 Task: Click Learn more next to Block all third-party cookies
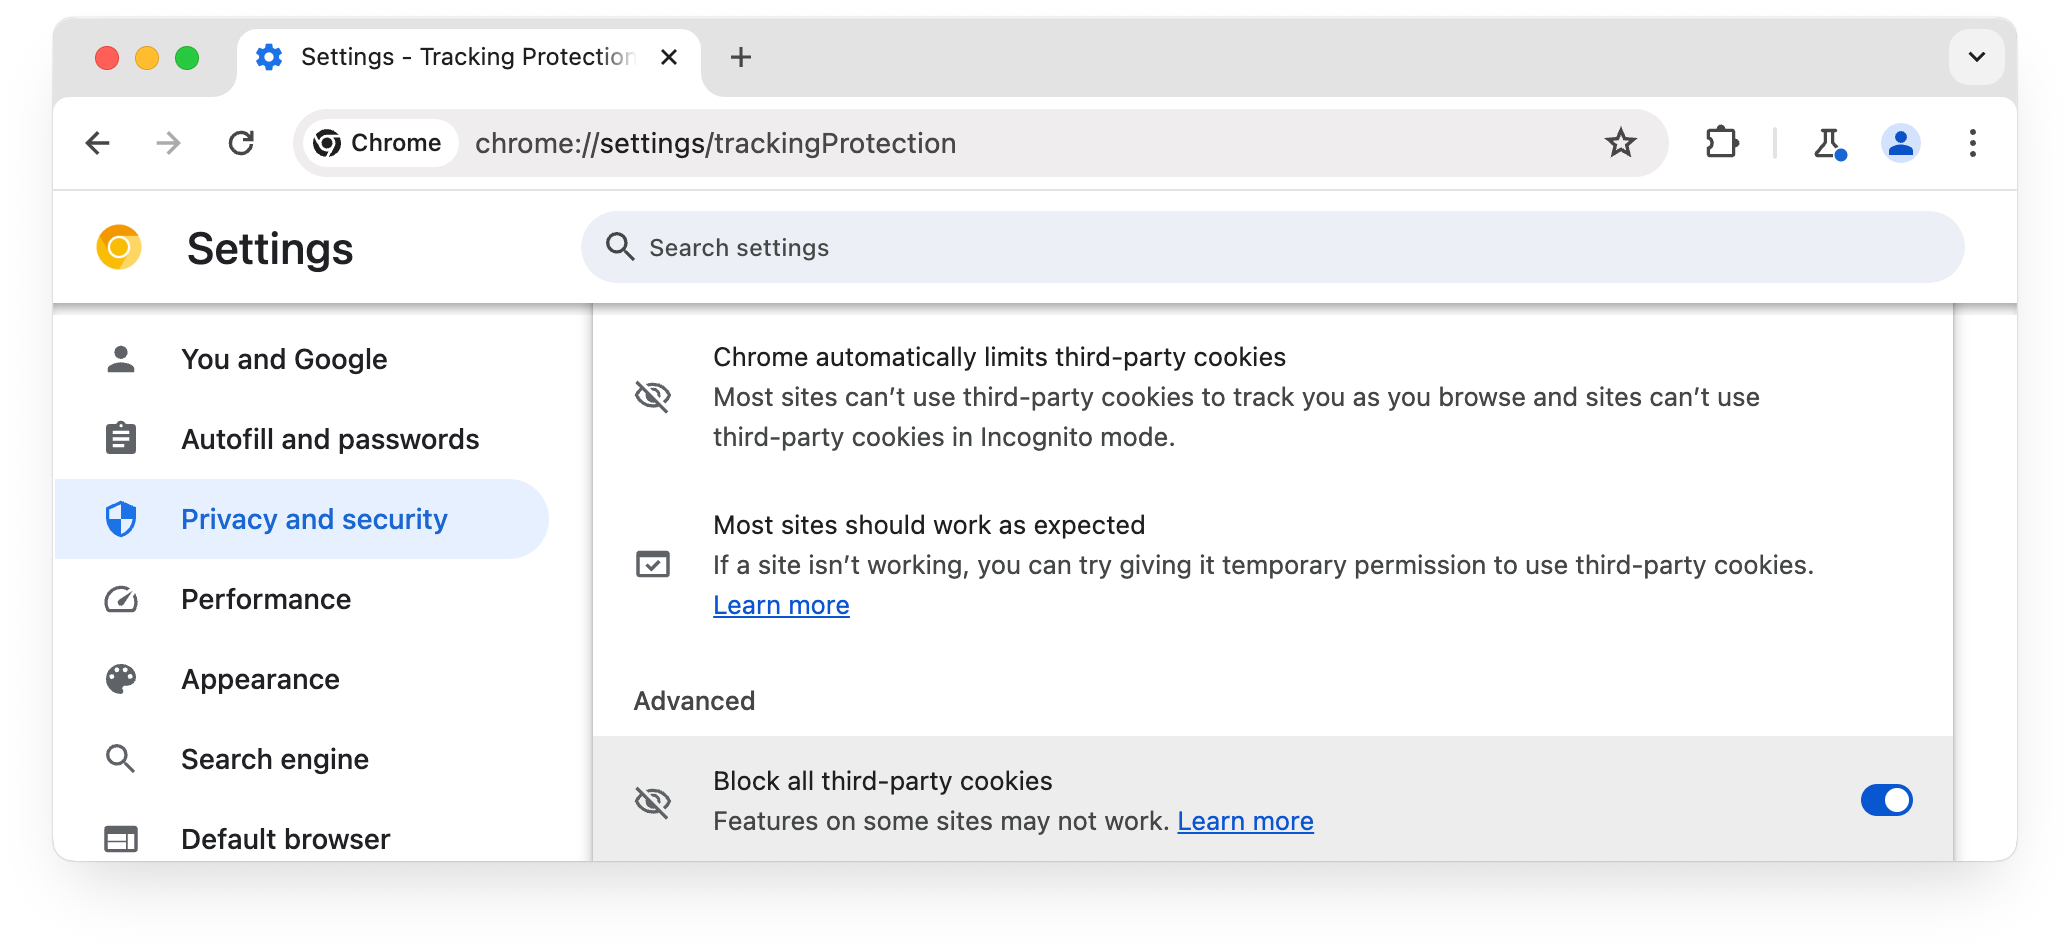click(1245, 820)
